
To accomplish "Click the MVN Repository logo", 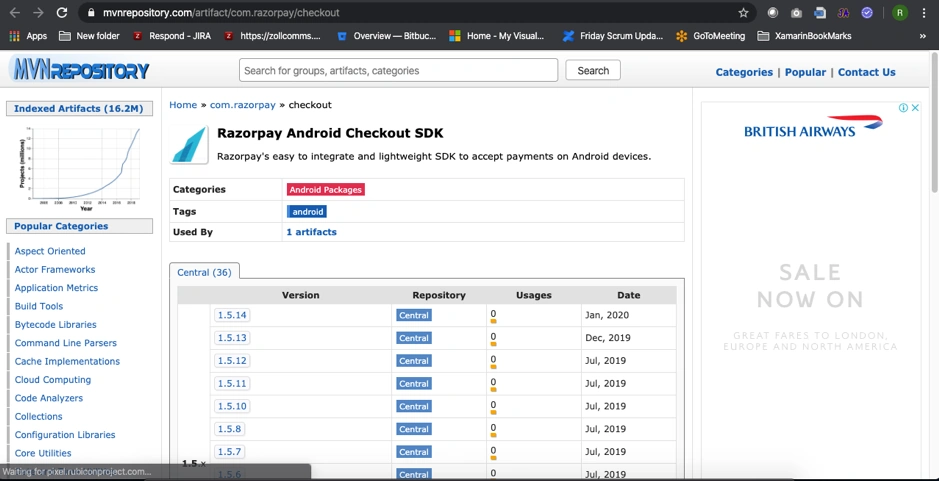I will tap(80, 69).
